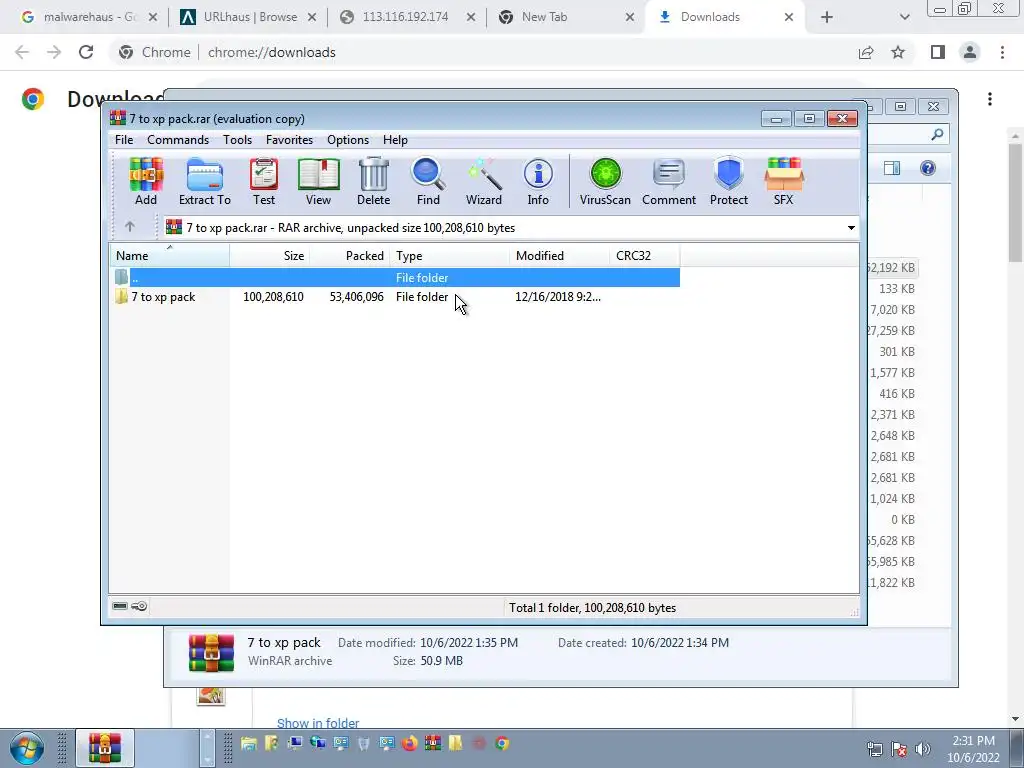Screen dimensions: 1024x768
Task: Open the Options menu
Action: 348,140
